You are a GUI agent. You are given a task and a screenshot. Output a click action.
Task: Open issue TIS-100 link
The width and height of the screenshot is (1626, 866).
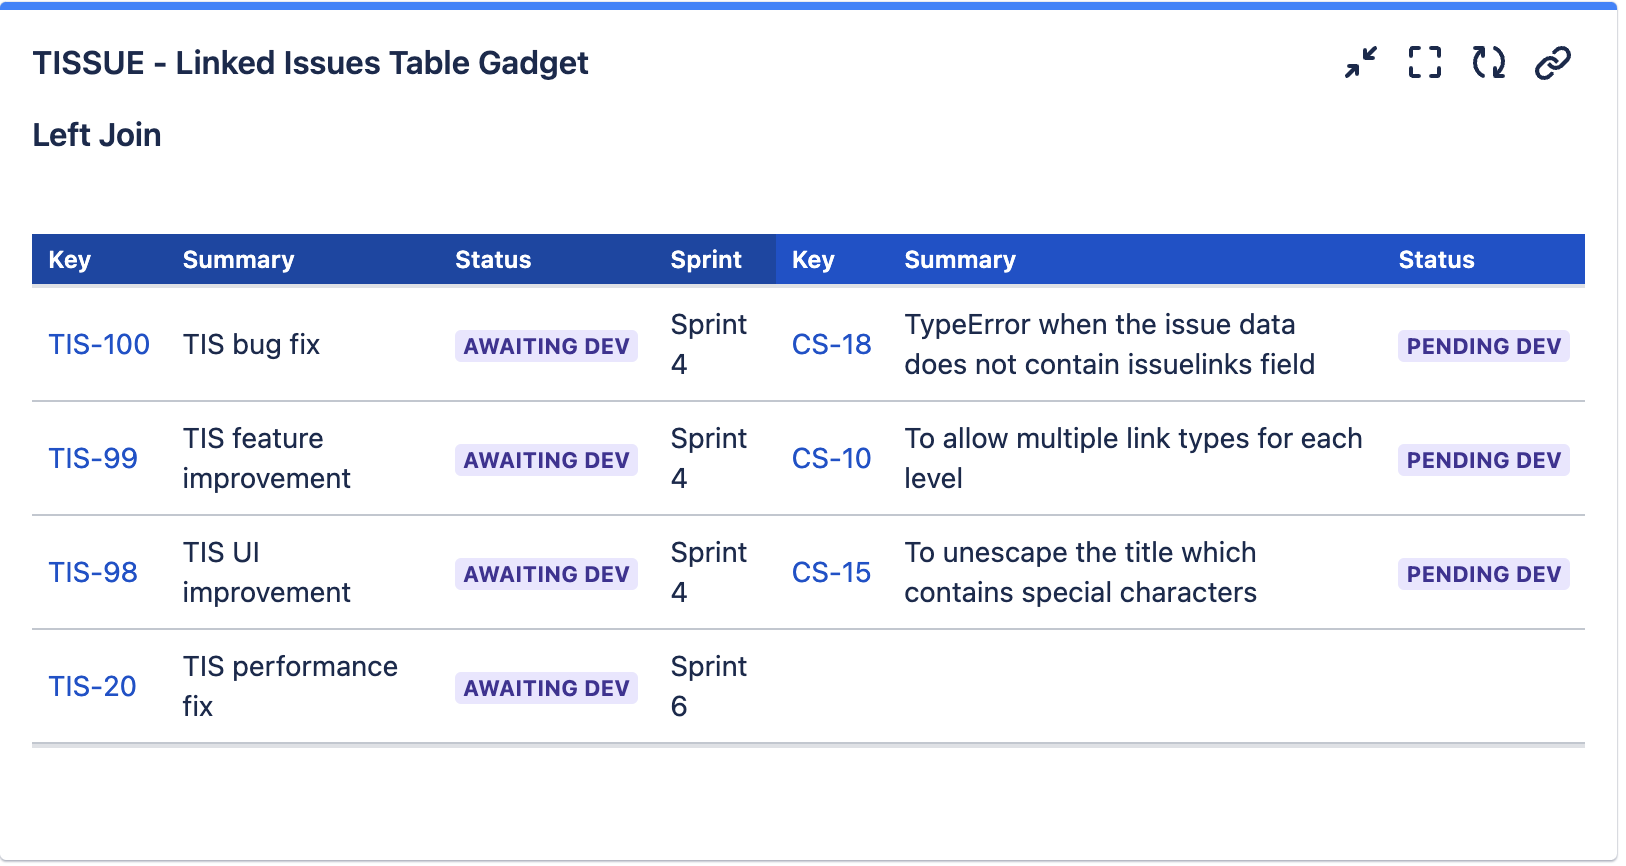[x=99, y=345]
